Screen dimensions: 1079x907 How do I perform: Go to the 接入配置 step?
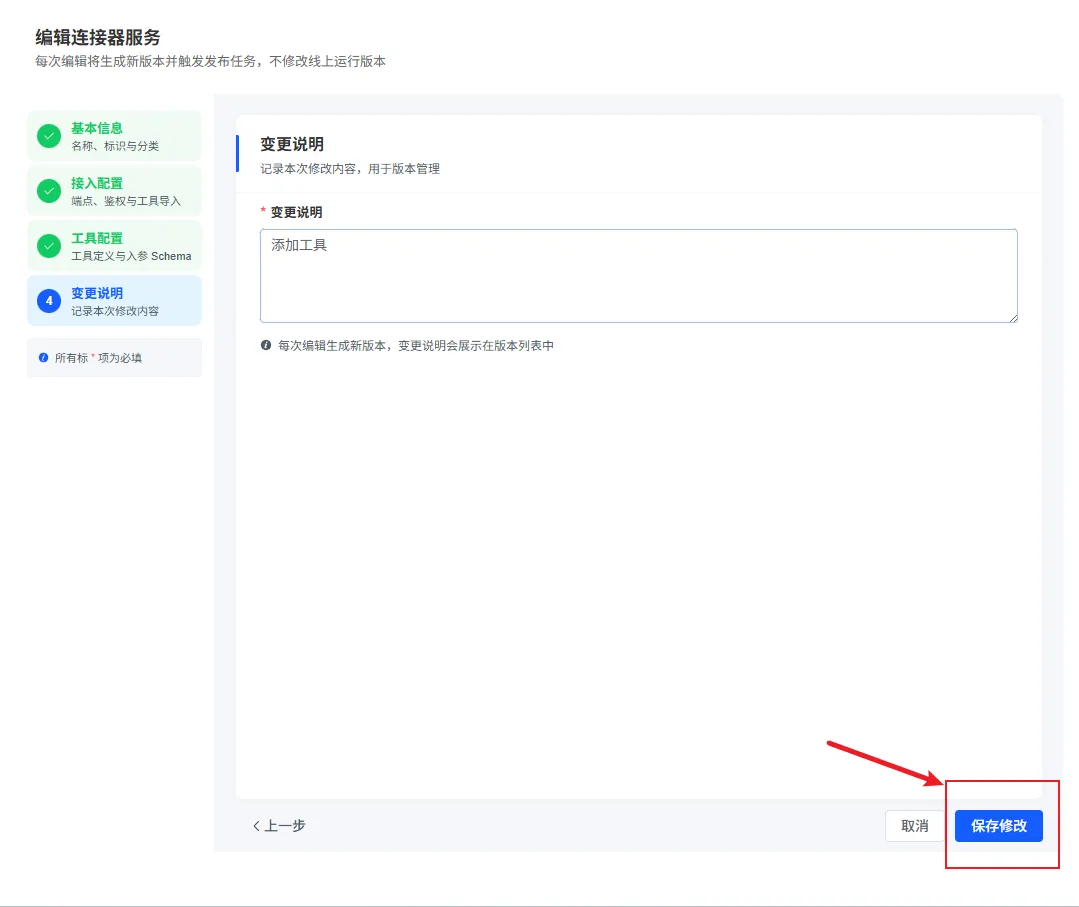click(x=114, y=191)
